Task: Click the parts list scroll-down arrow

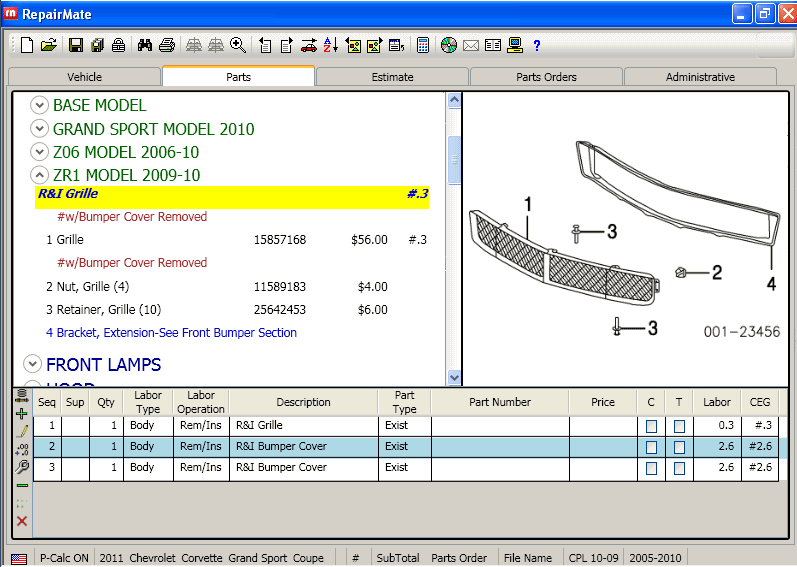Action: click(454, 377)
